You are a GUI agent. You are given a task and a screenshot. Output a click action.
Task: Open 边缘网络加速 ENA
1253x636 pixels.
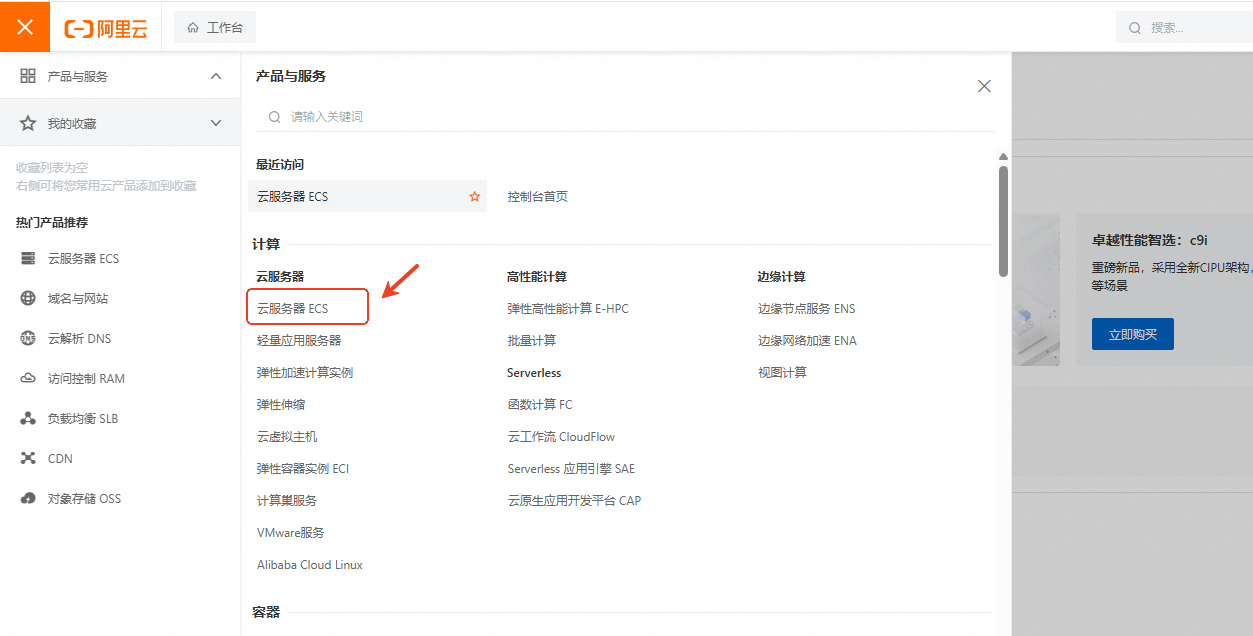(x=807, y=341)
